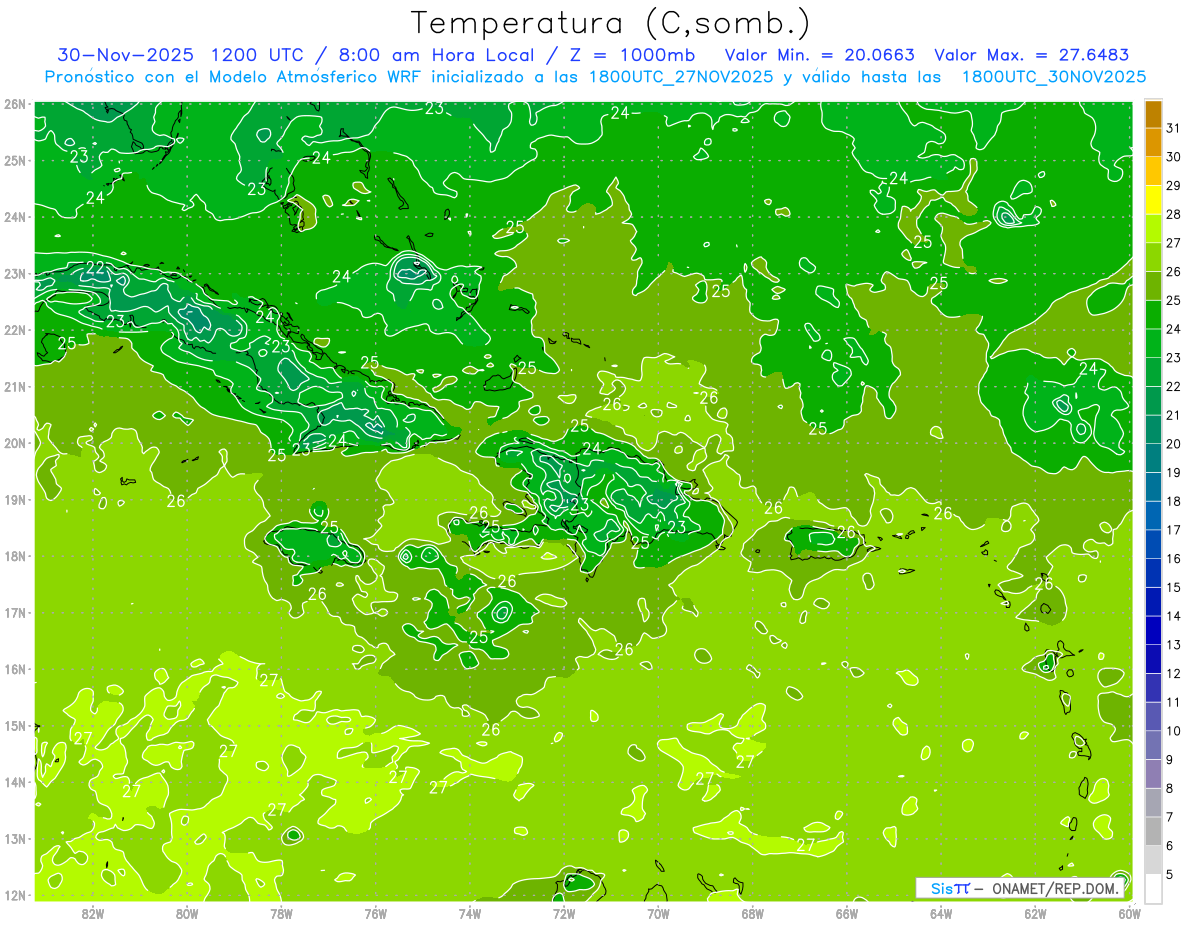Click the 26N latitude axis label
The image size is (1200, 927).
(15, 104)
